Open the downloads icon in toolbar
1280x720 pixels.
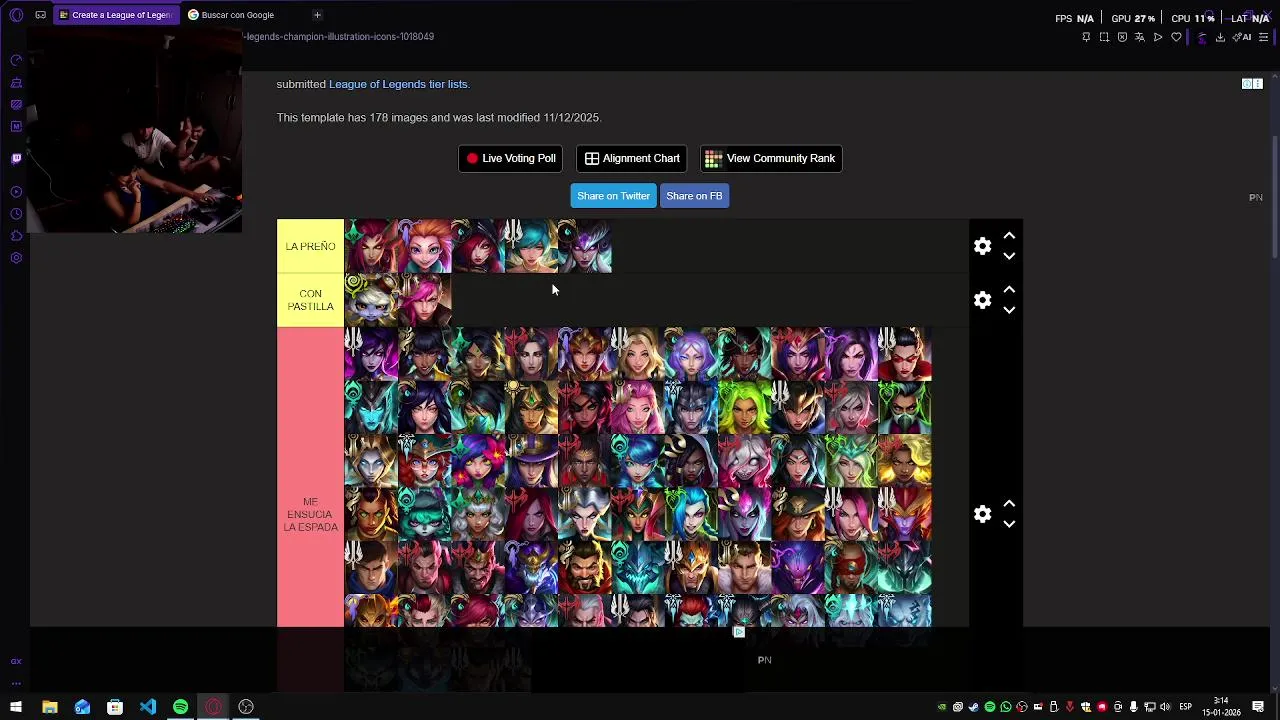(x=1220, y=37)
